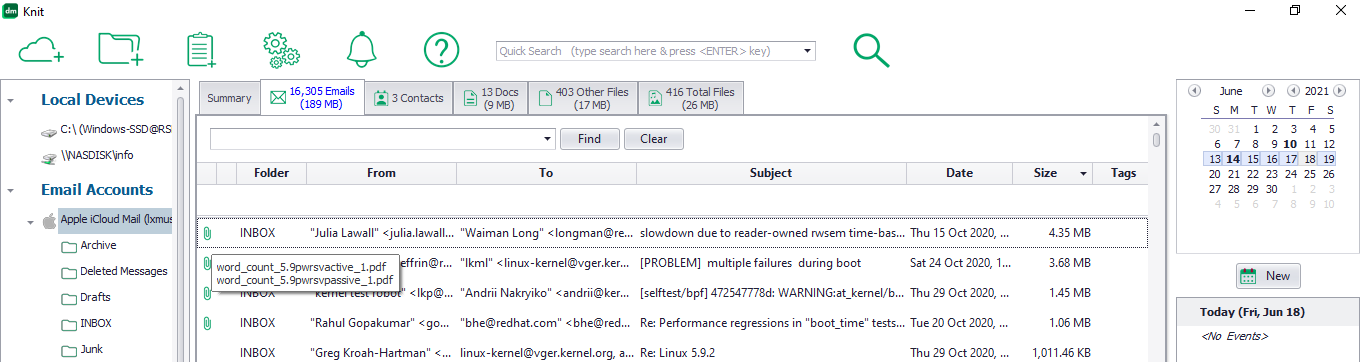The width and height of the screenshot is (1366, 362).
Task: Click the Clear button
Action: tap(654, 139)
